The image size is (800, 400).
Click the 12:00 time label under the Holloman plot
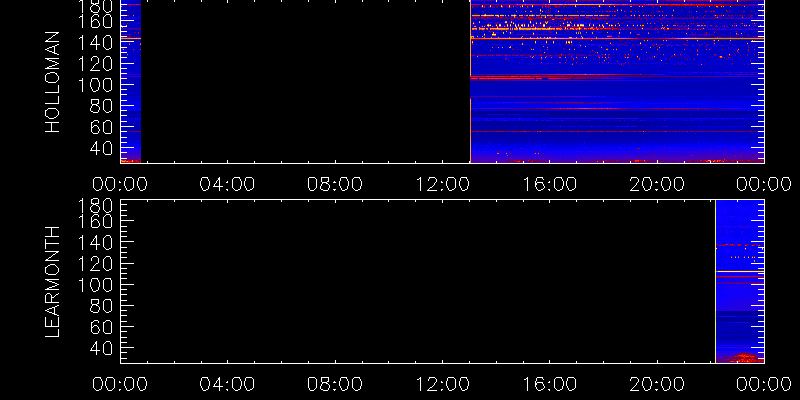coord(442,184)
